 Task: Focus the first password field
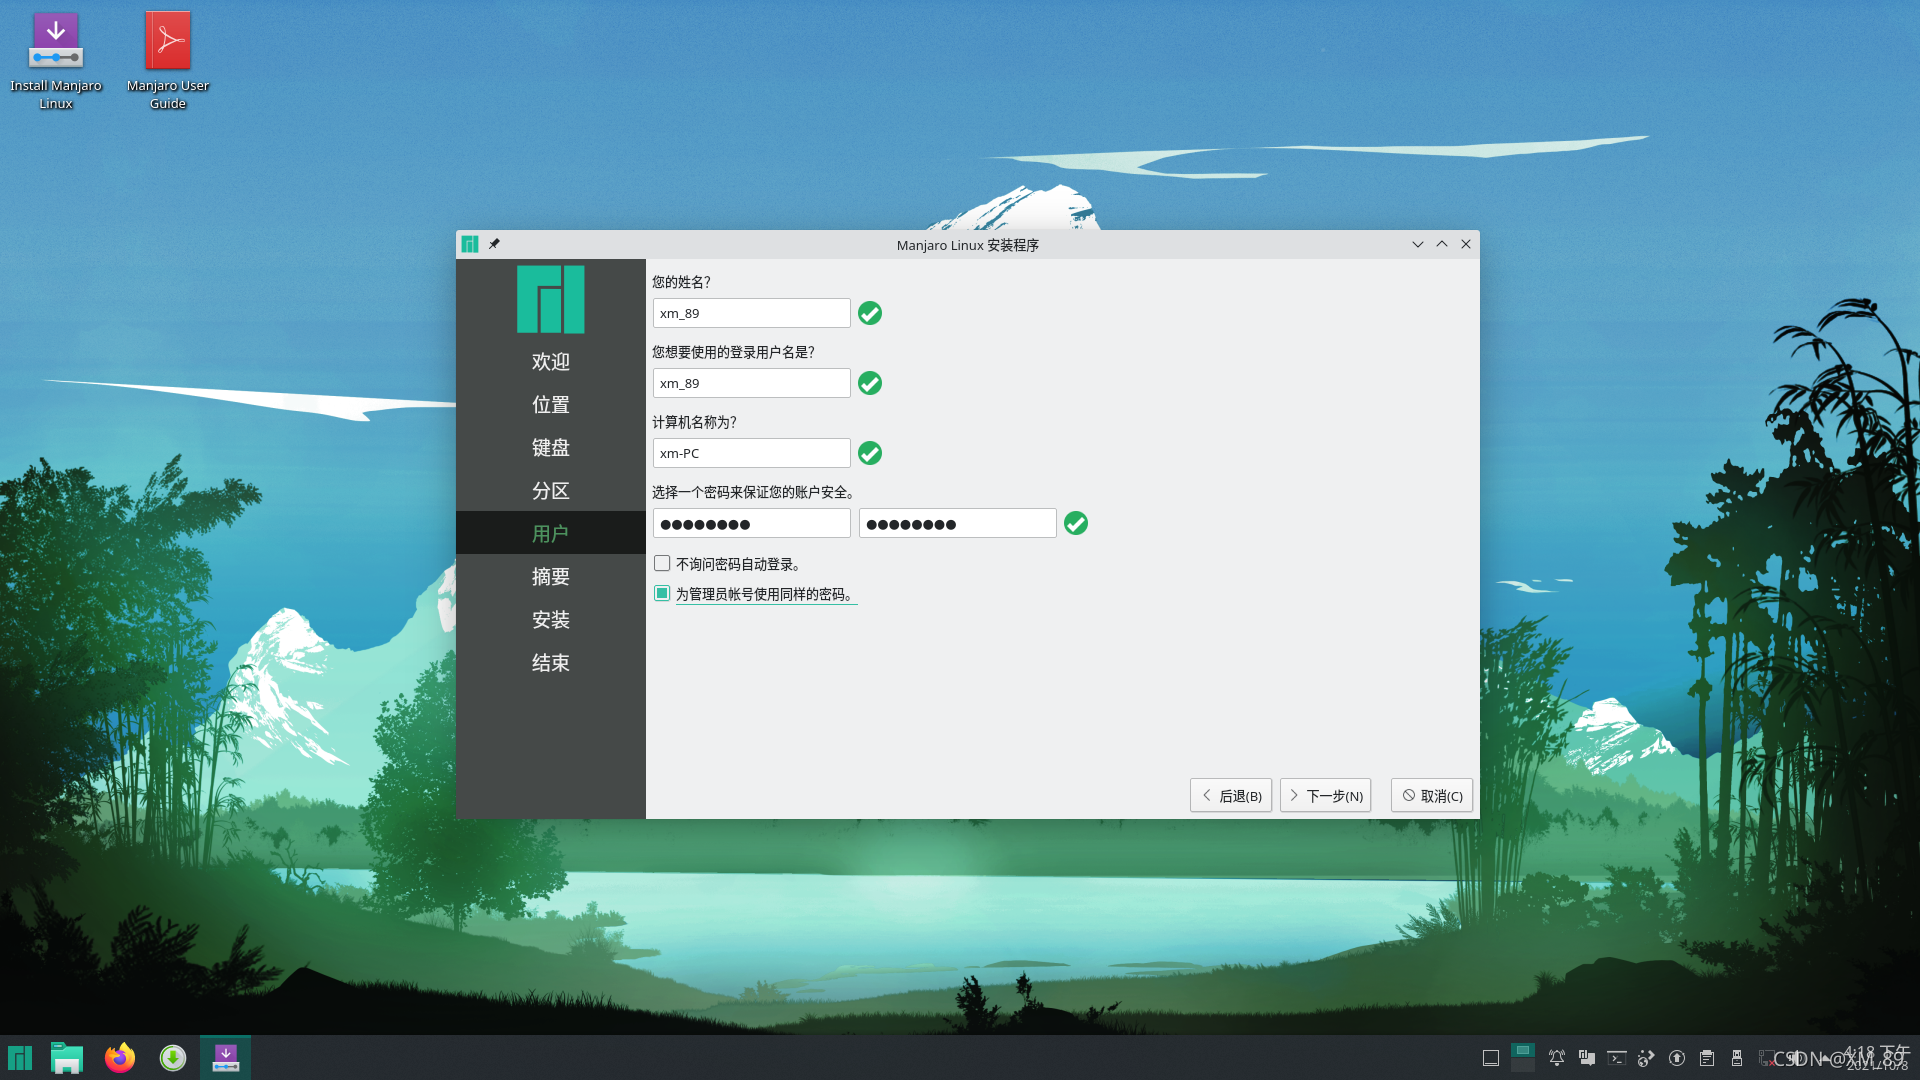(x=752, y=523)
